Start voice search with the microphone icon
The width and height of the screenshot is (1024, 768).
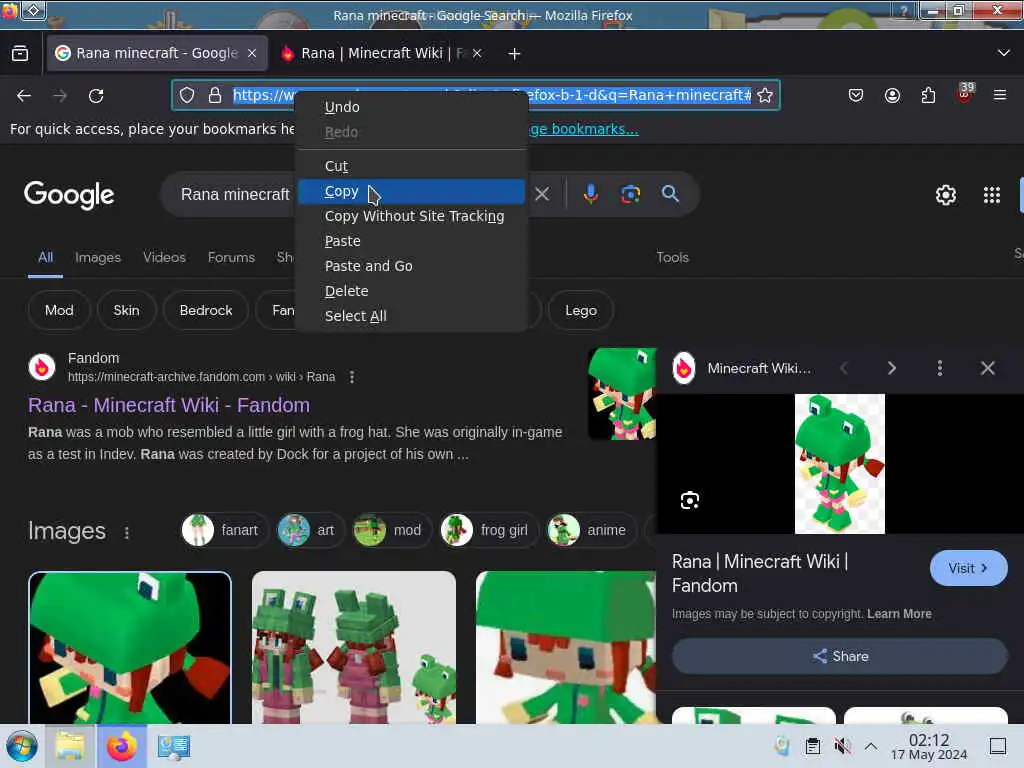pyautogui.click(x=590, y=194)
